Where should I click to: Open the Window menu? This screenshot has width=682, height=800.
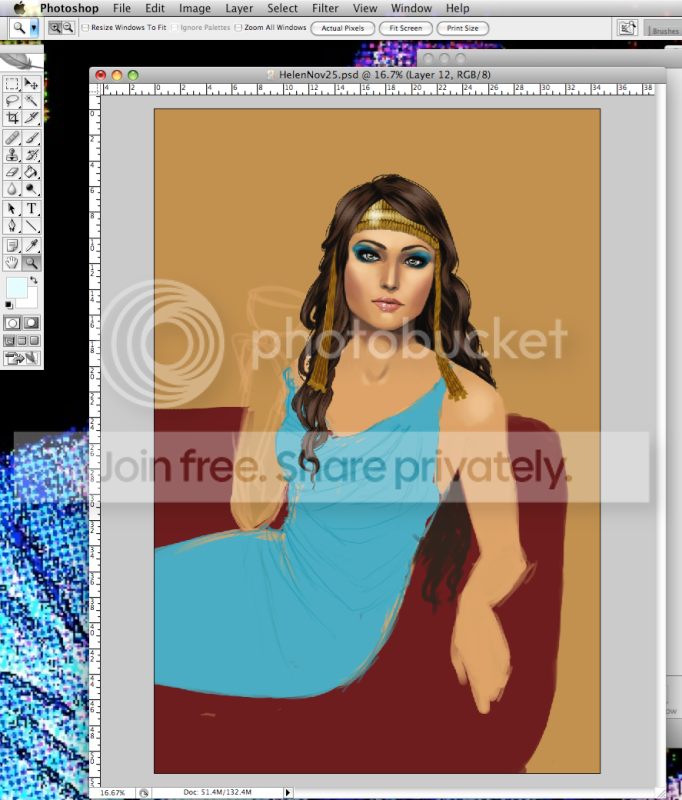coord(412,8)
